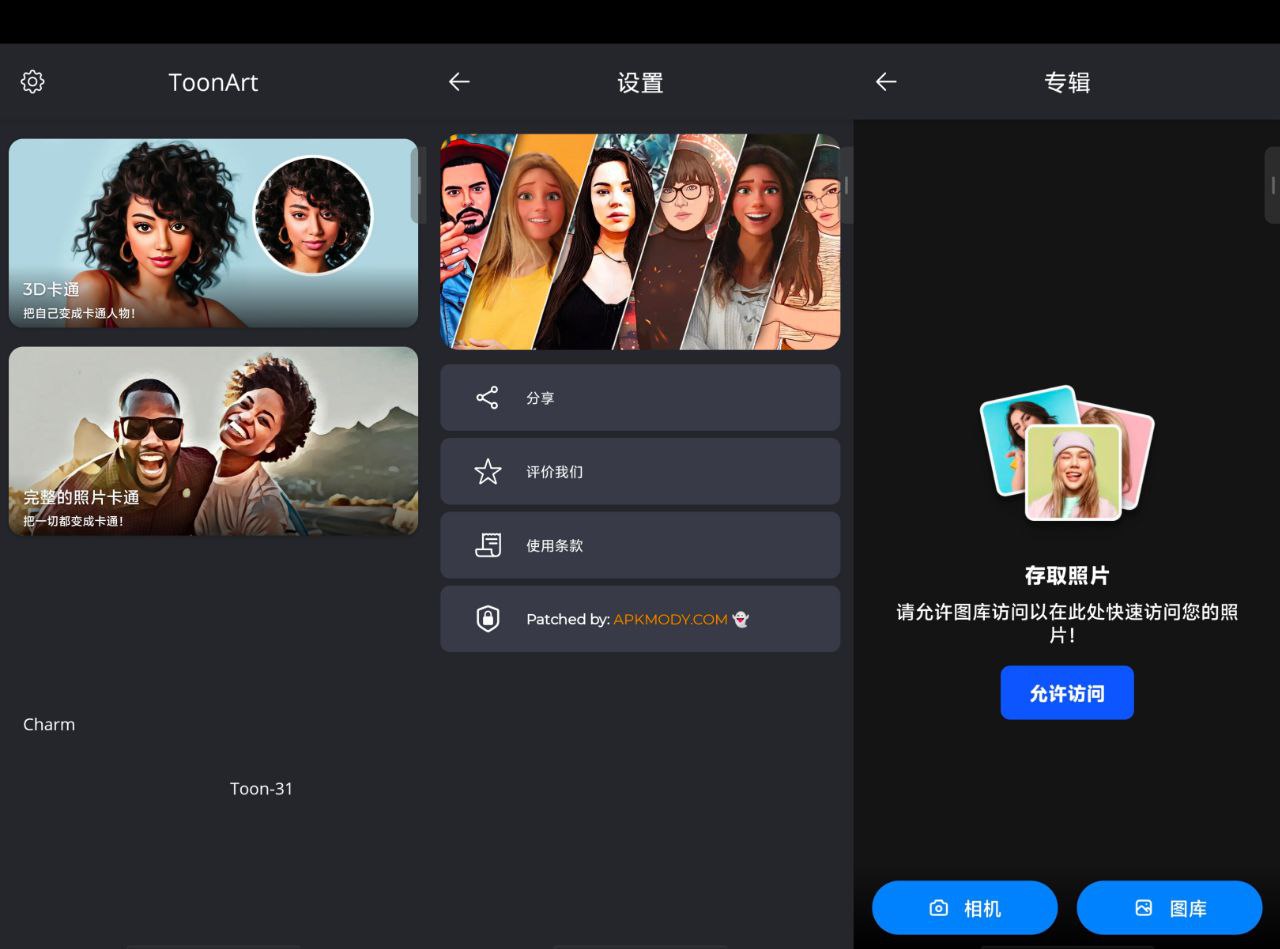Tap the camera icon on the 相机 button
This screenshot has width=1280, height=949.
tap(938, 907)
